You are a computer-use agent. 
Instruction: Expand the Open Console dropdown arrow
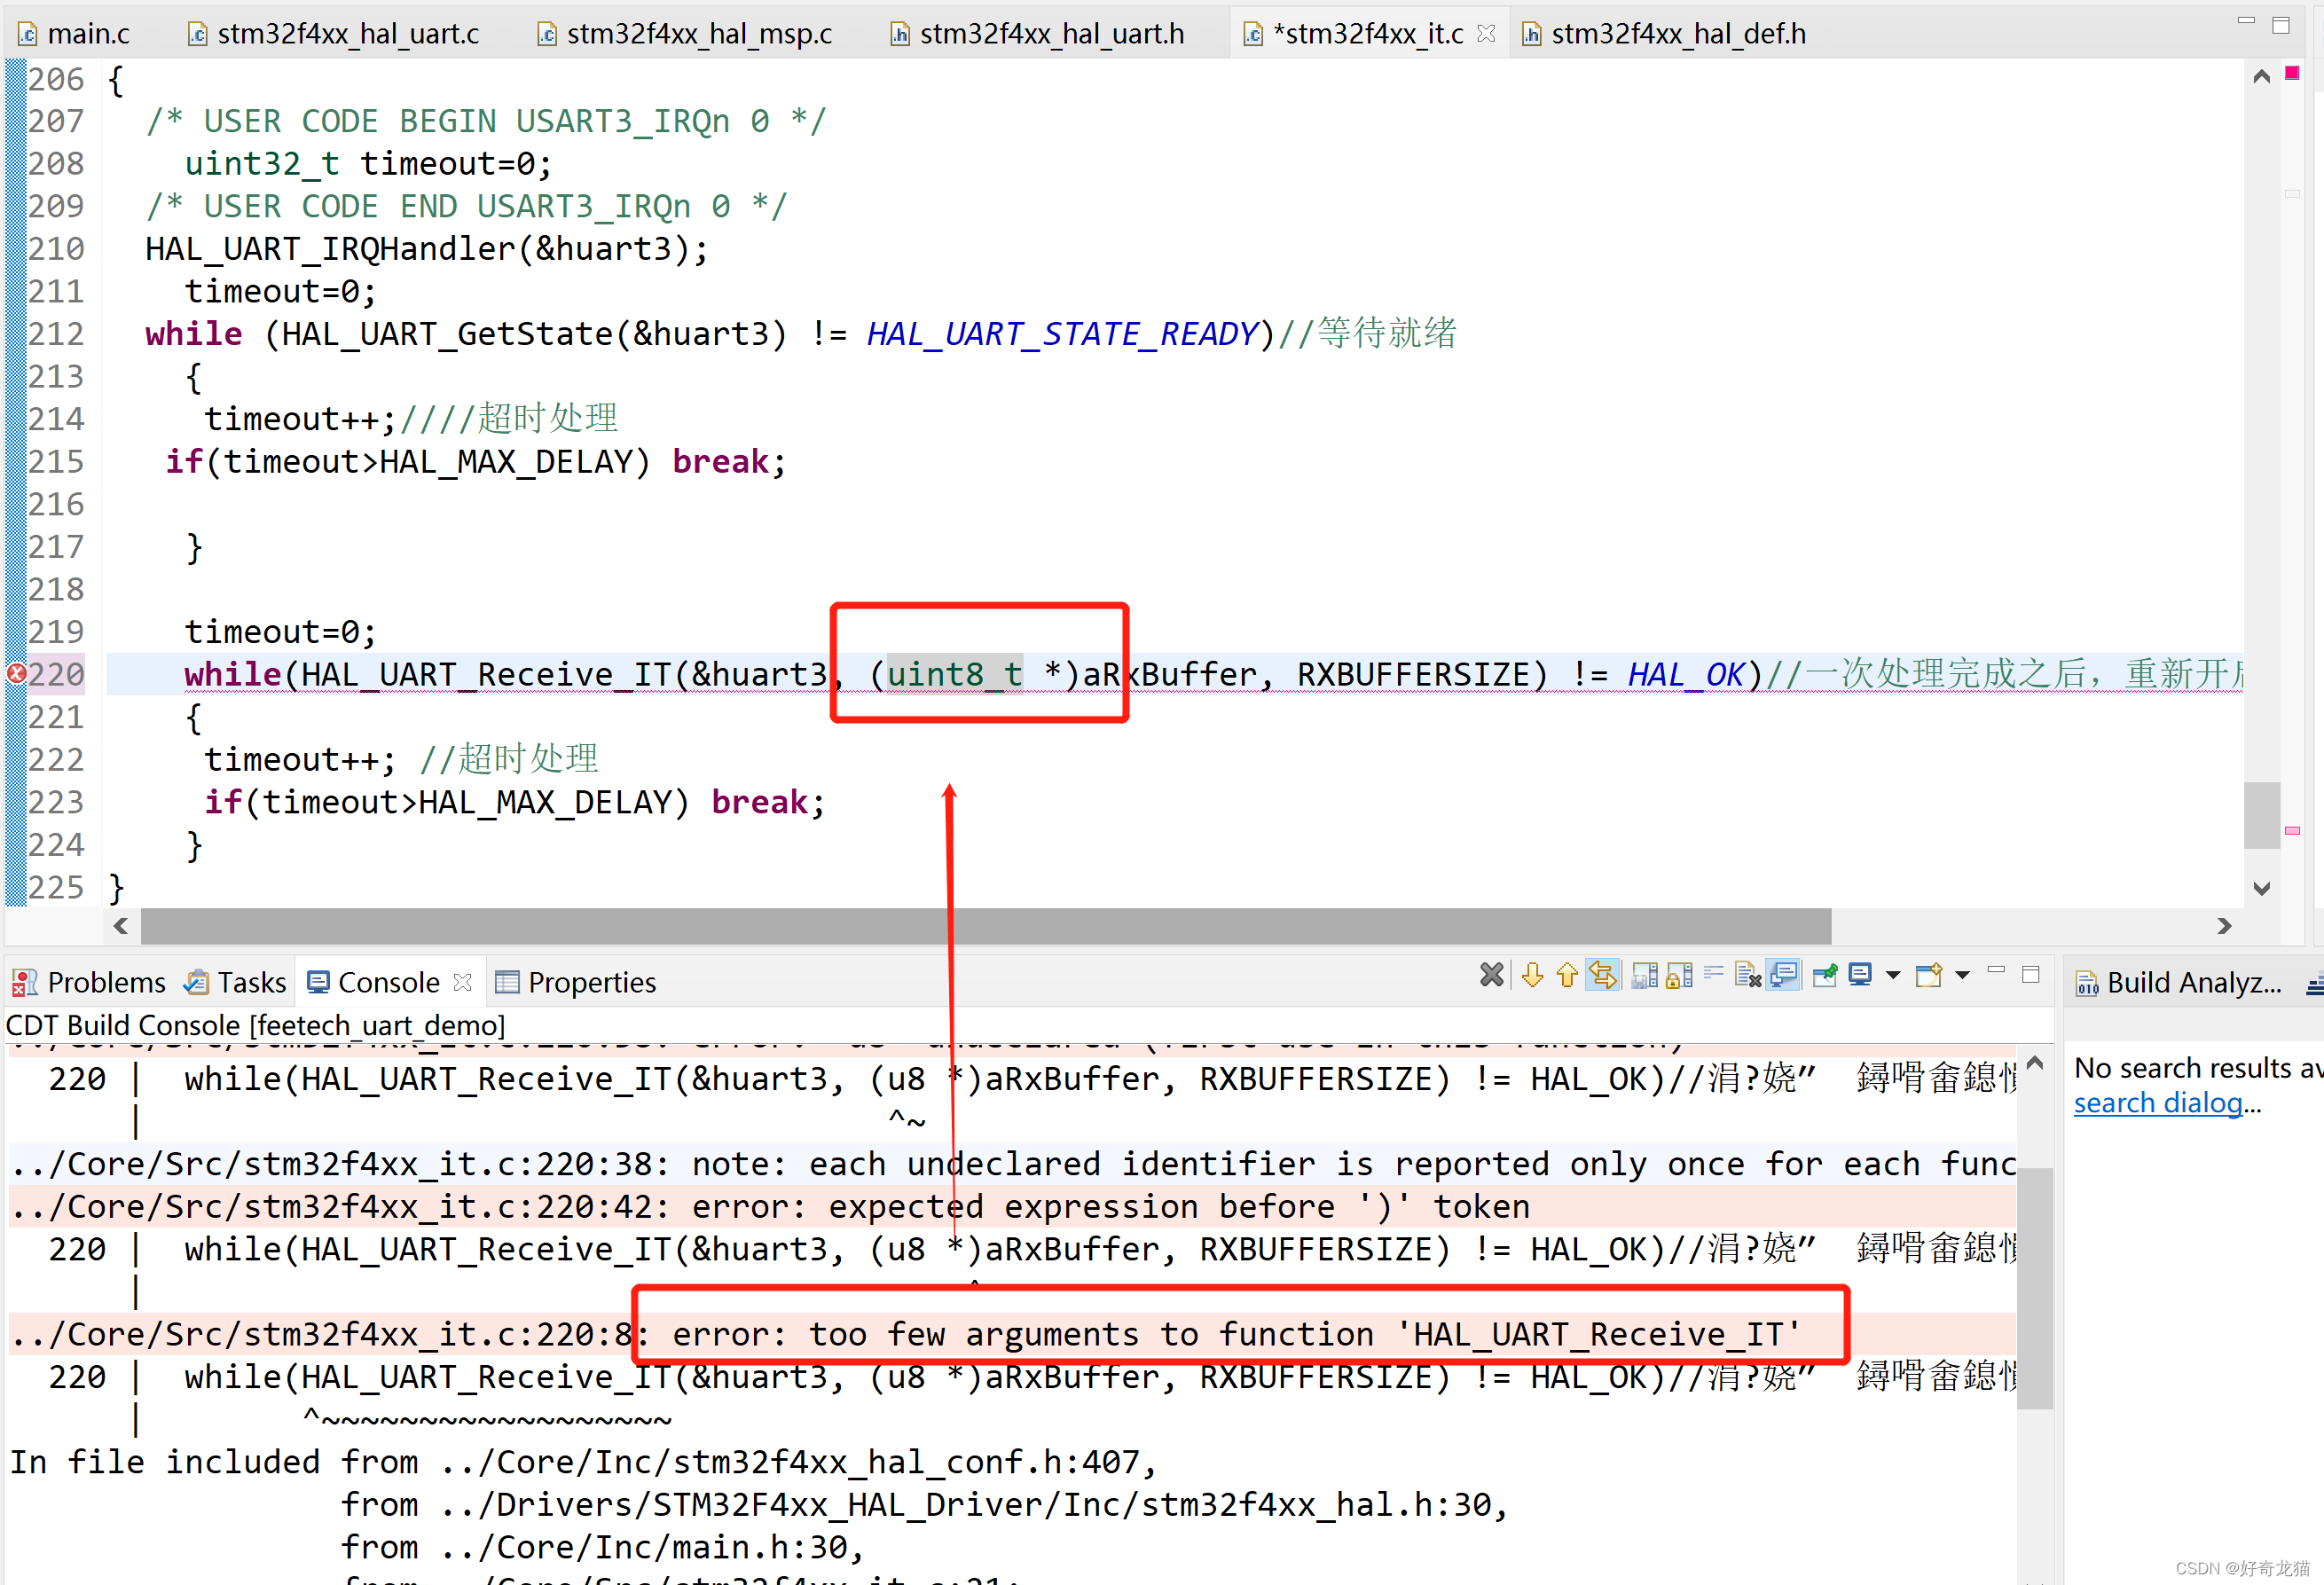1962,975
